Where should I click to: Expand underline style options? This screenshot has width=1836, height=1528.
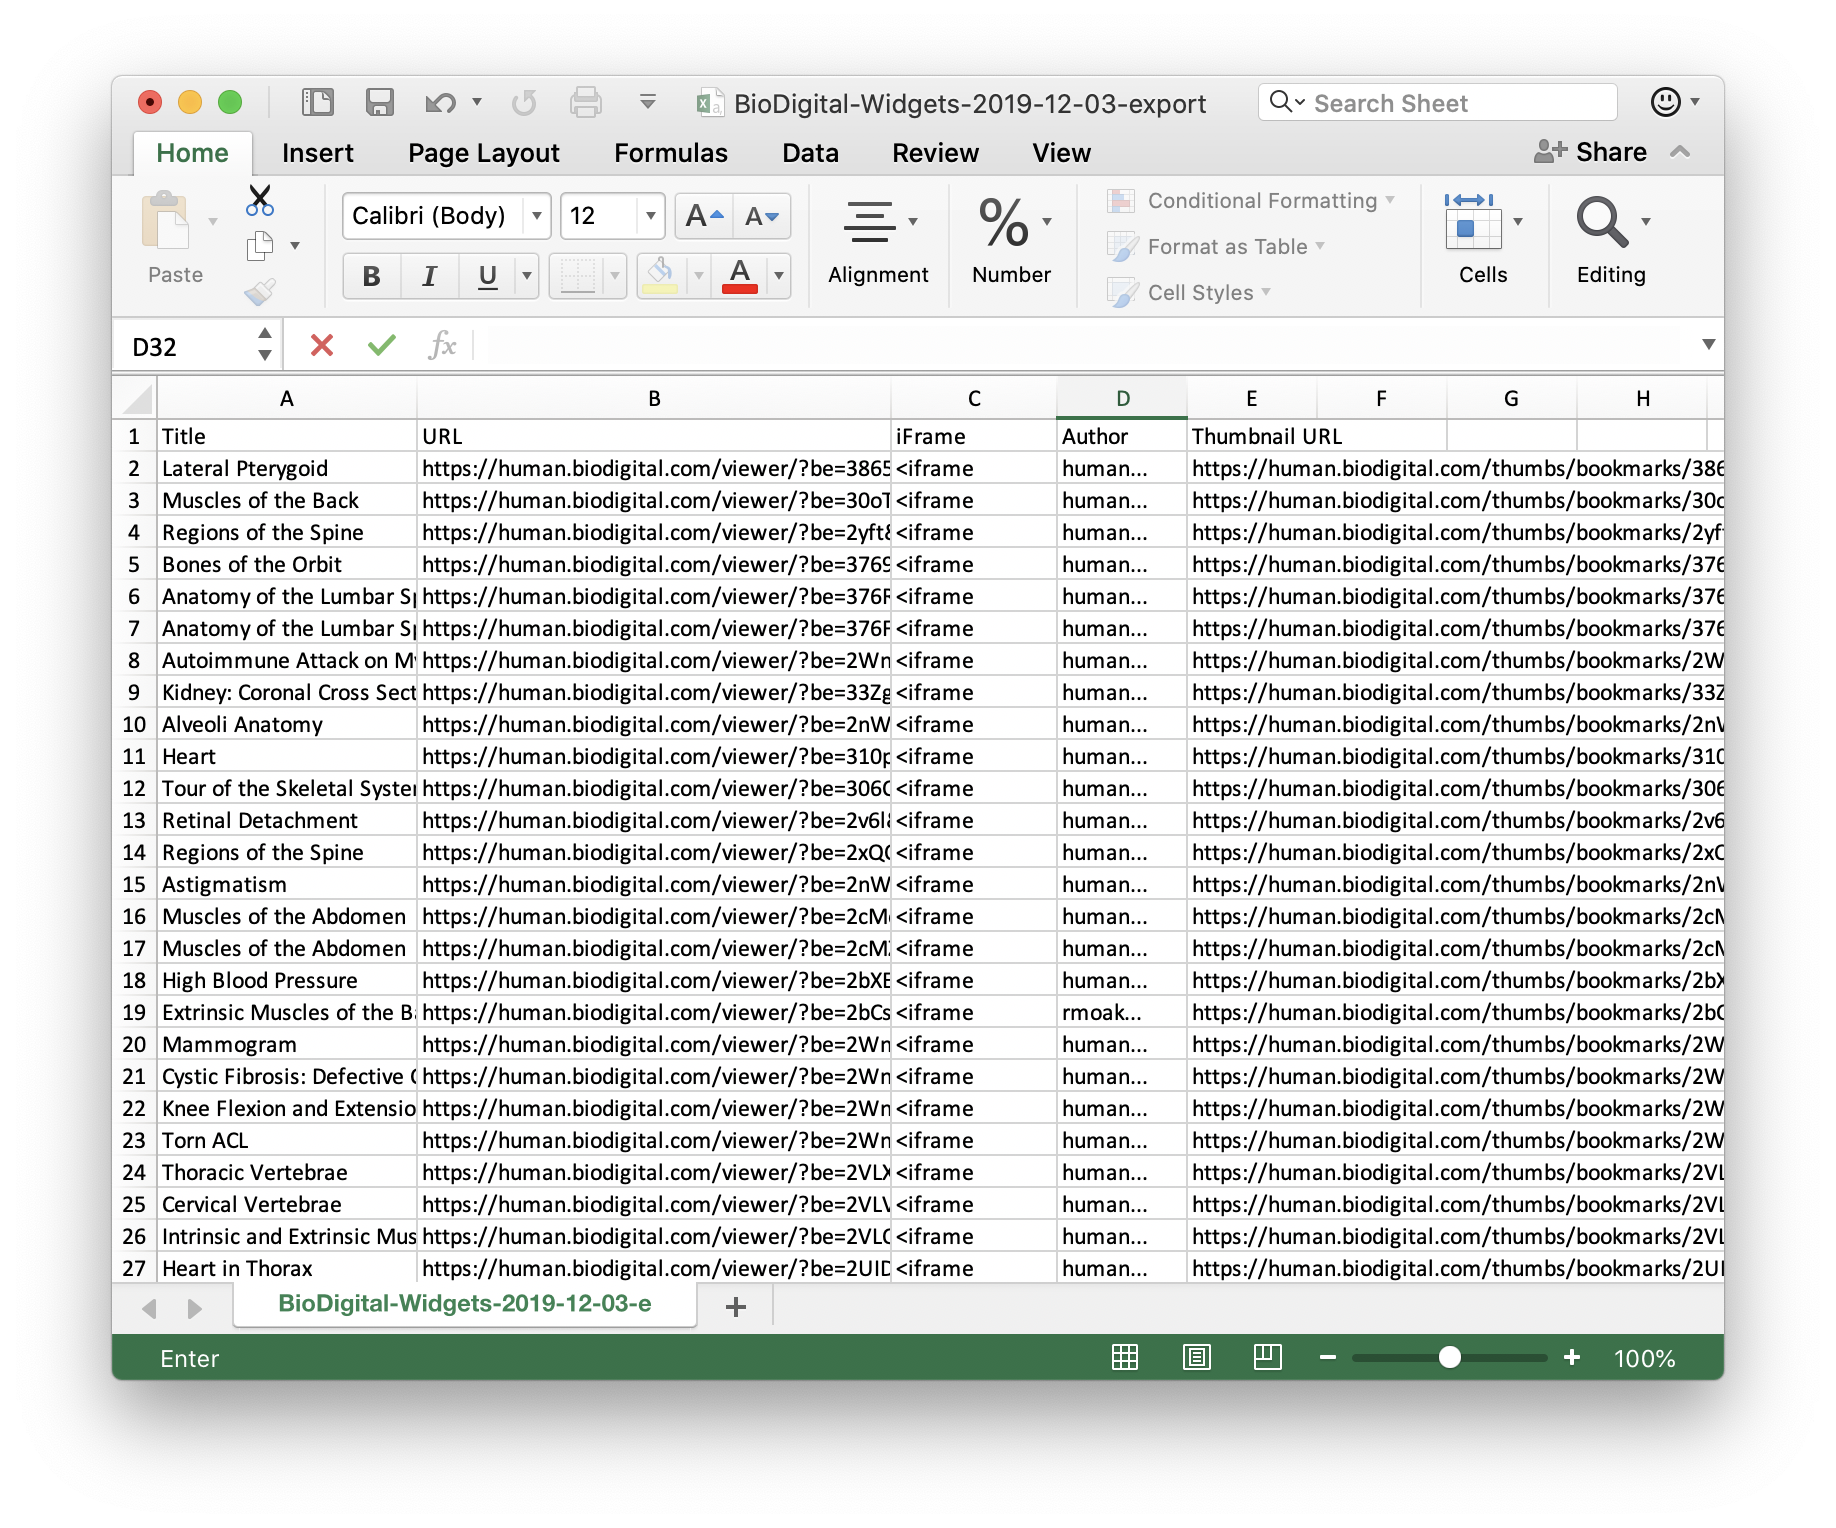tap(527, 276)
